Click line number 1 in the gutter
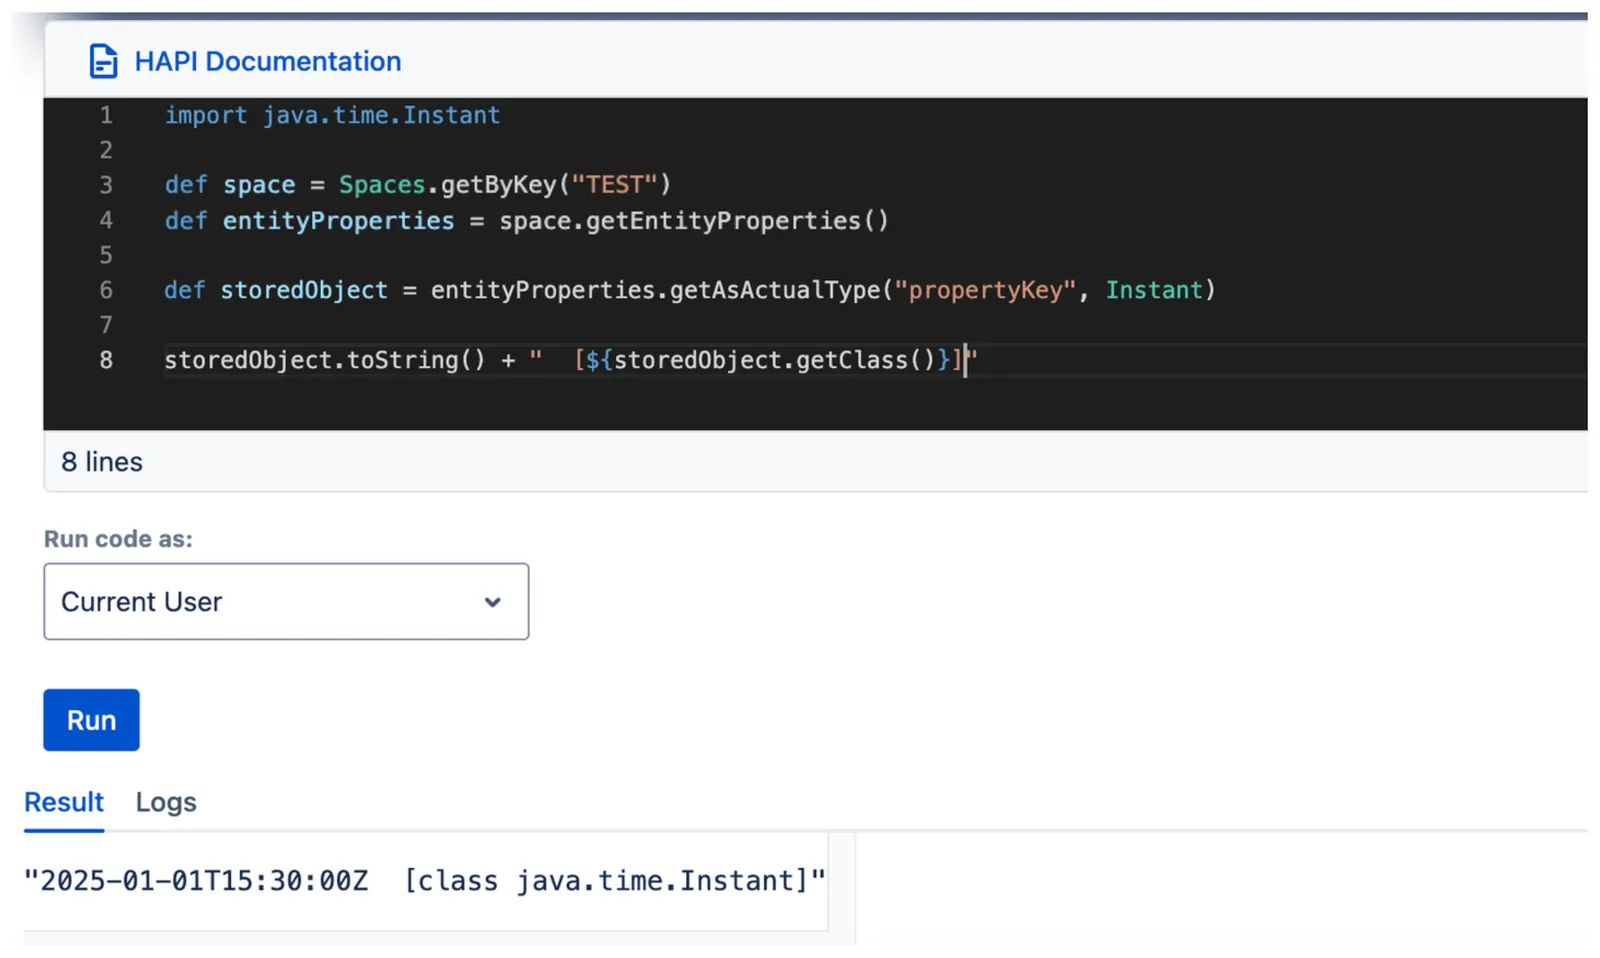The image size is (1600, 958). coord(106,115)
